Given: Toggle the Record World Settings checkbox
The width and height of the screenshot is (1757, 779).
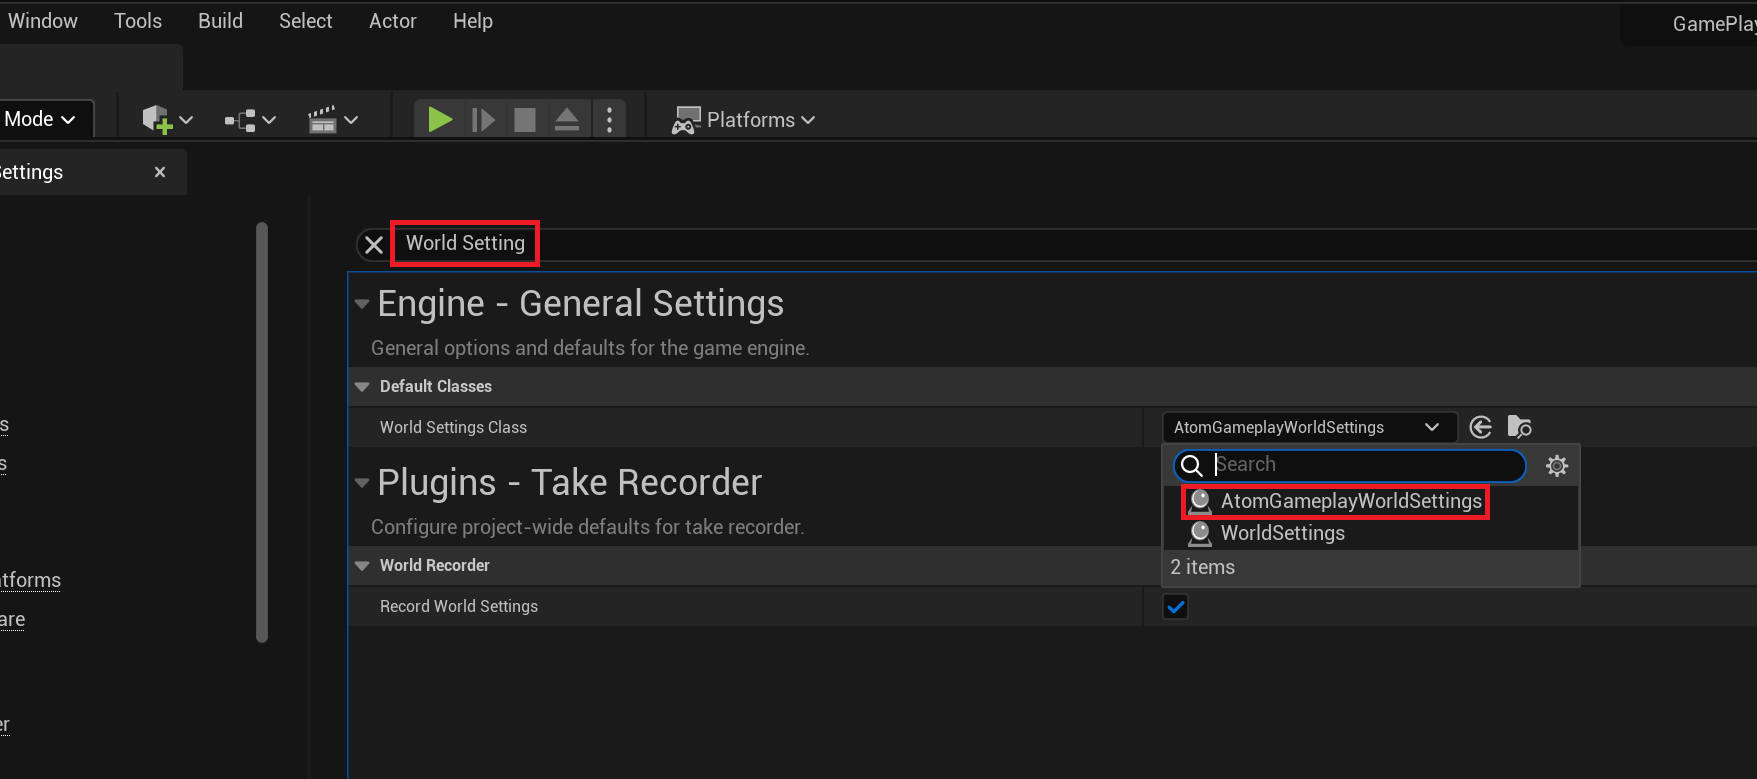Looking at the screenshot, I should pos(1176,607).
